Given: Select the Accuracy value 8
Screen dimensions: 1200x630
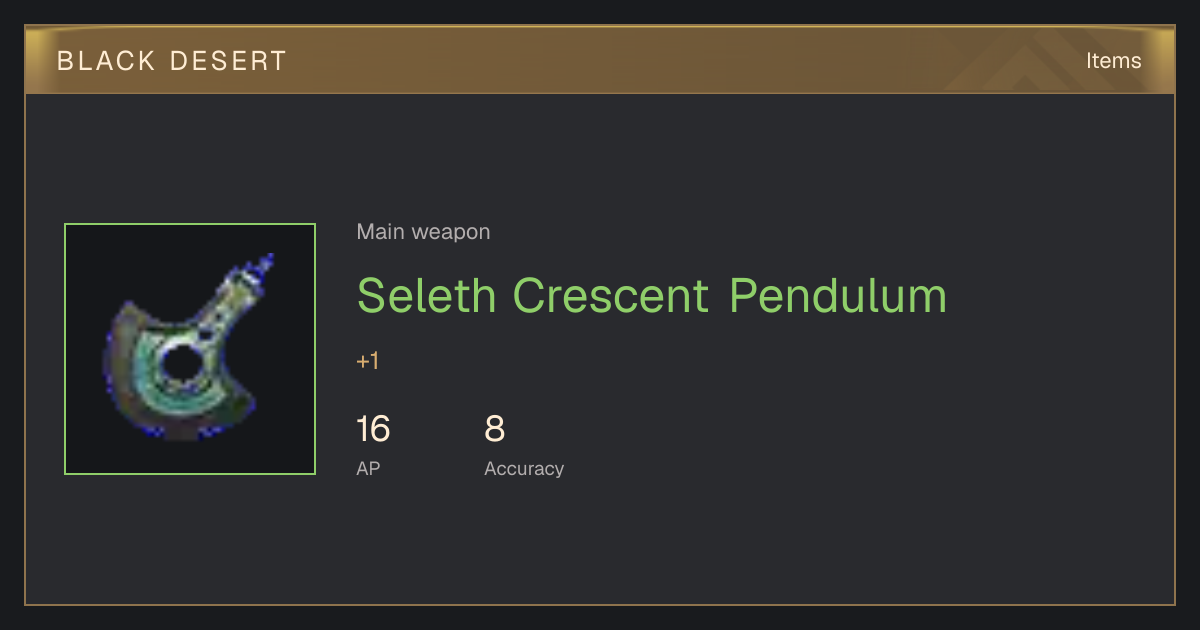Looking at the screenshot, I should pyautogui.click(x=494, y=429).
